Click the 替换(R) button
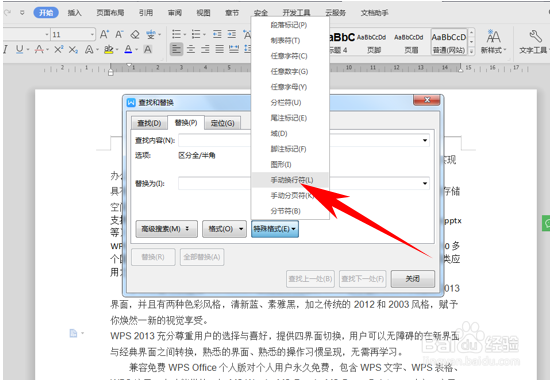Image resolution: width=550 pixels, height=380 pixels. click(x=153, y=257)
